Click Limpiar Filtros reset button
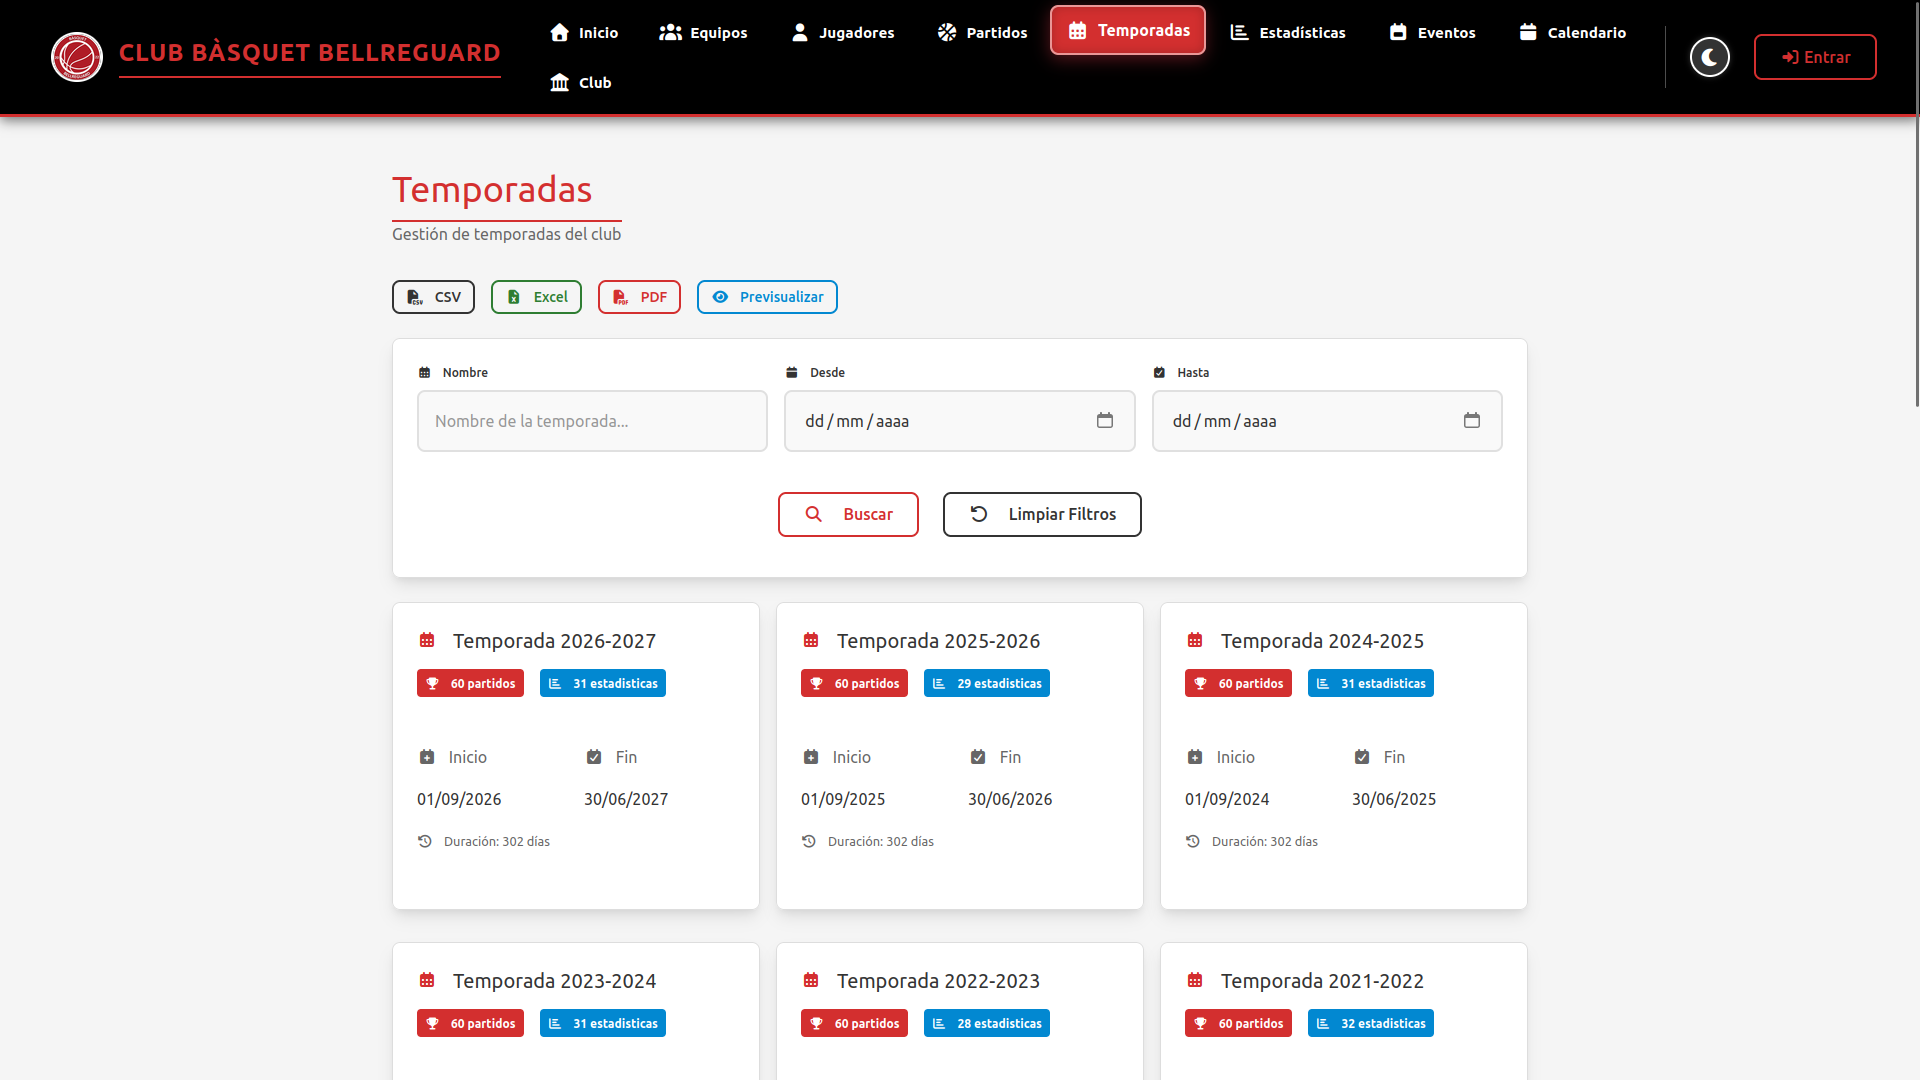The image size is (1920, 1080). (1042, 514)
